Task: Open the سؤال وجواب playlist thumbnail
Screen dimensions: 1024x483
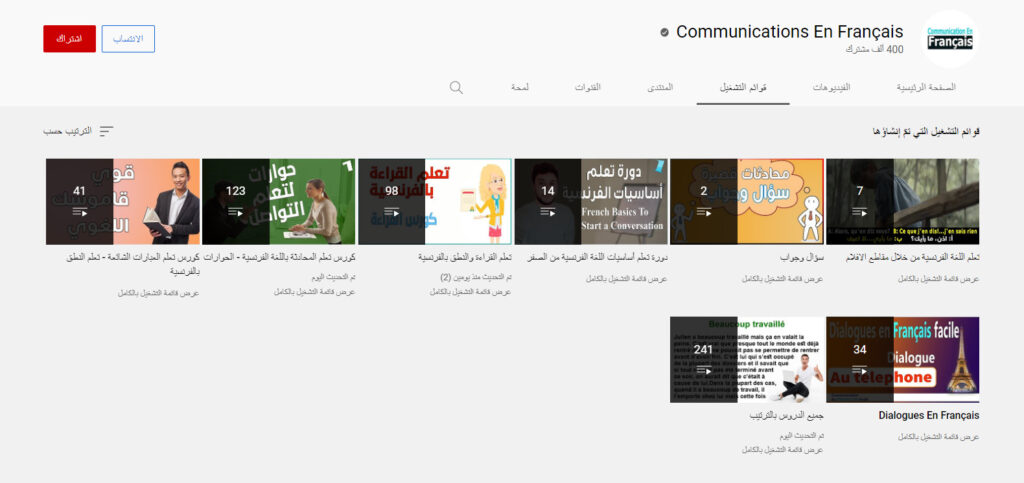Action: [747, 201]
